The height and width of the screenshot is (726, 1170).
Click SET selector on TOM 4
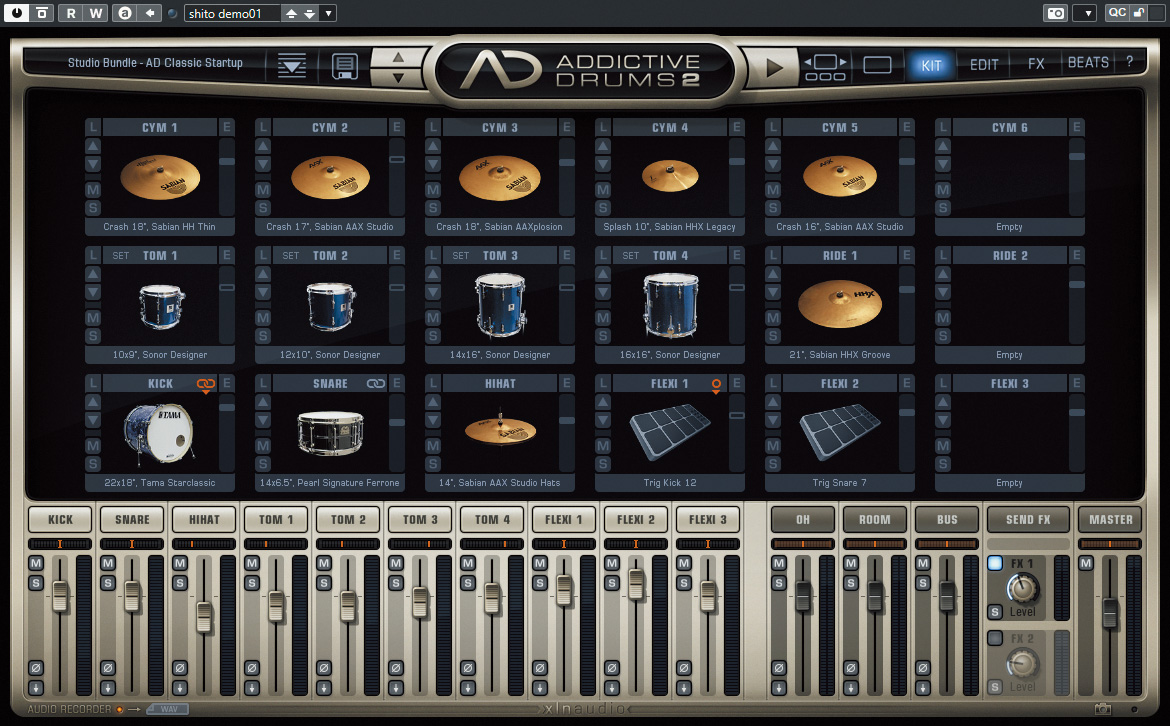[x=631, y=256]
